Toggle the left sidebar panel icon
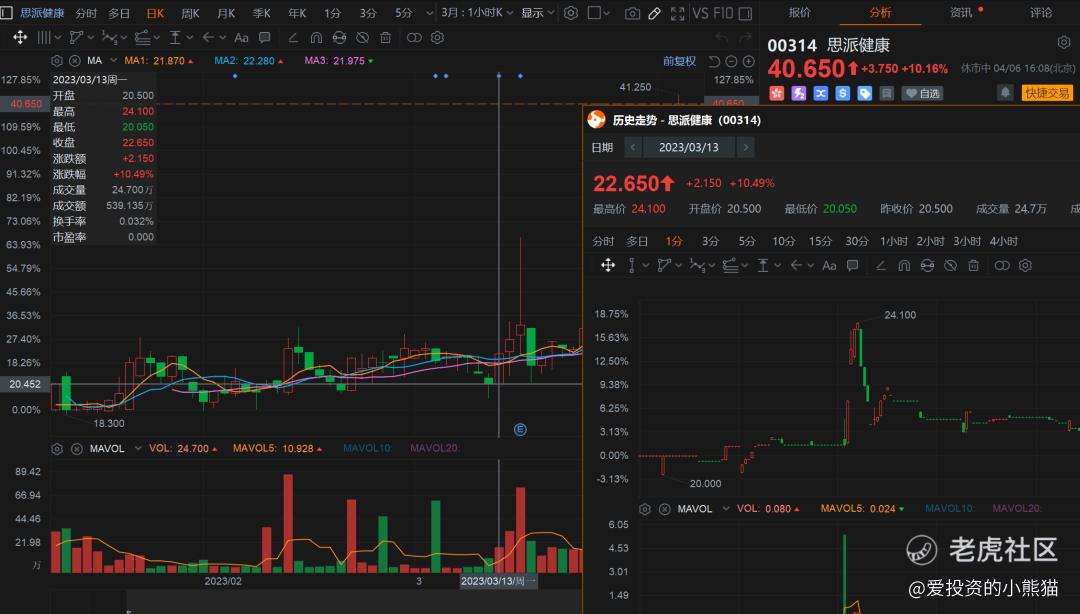 click(6, 12)
